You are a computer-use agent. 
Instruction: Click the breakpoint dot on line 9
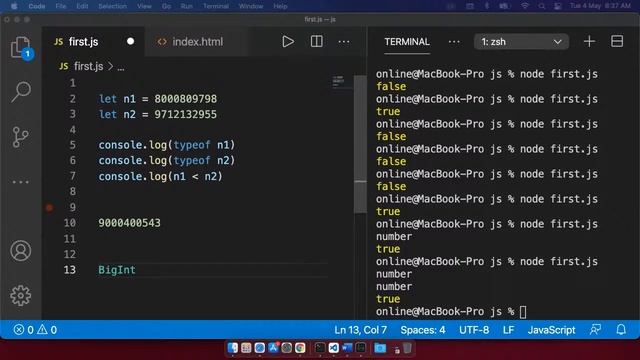coord(49,207)
